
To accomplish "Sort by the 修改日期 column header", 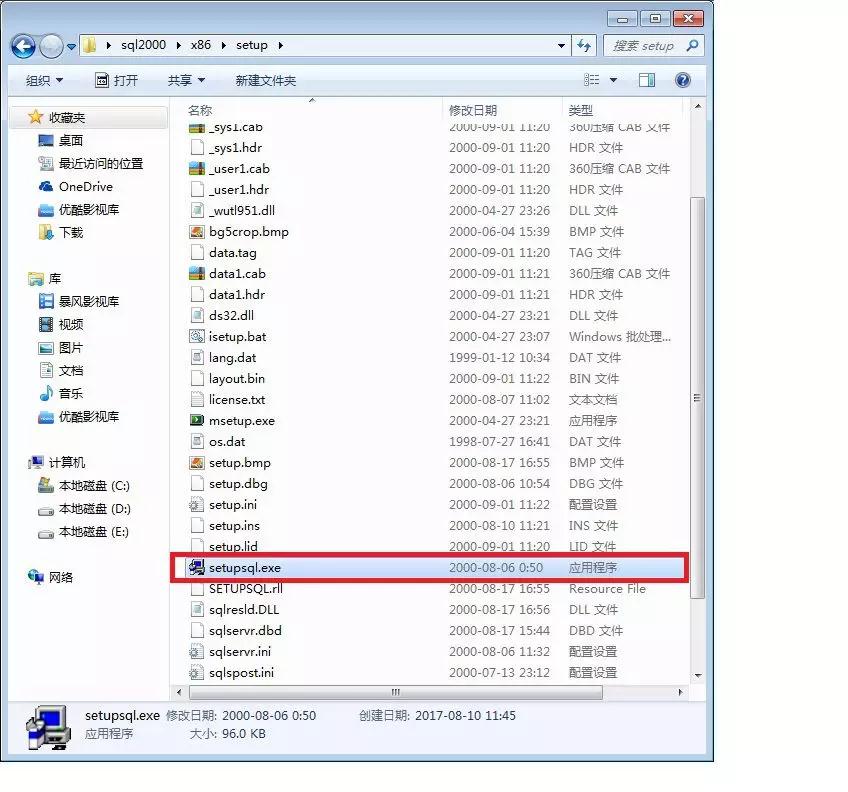I will [x=473, y=110].
